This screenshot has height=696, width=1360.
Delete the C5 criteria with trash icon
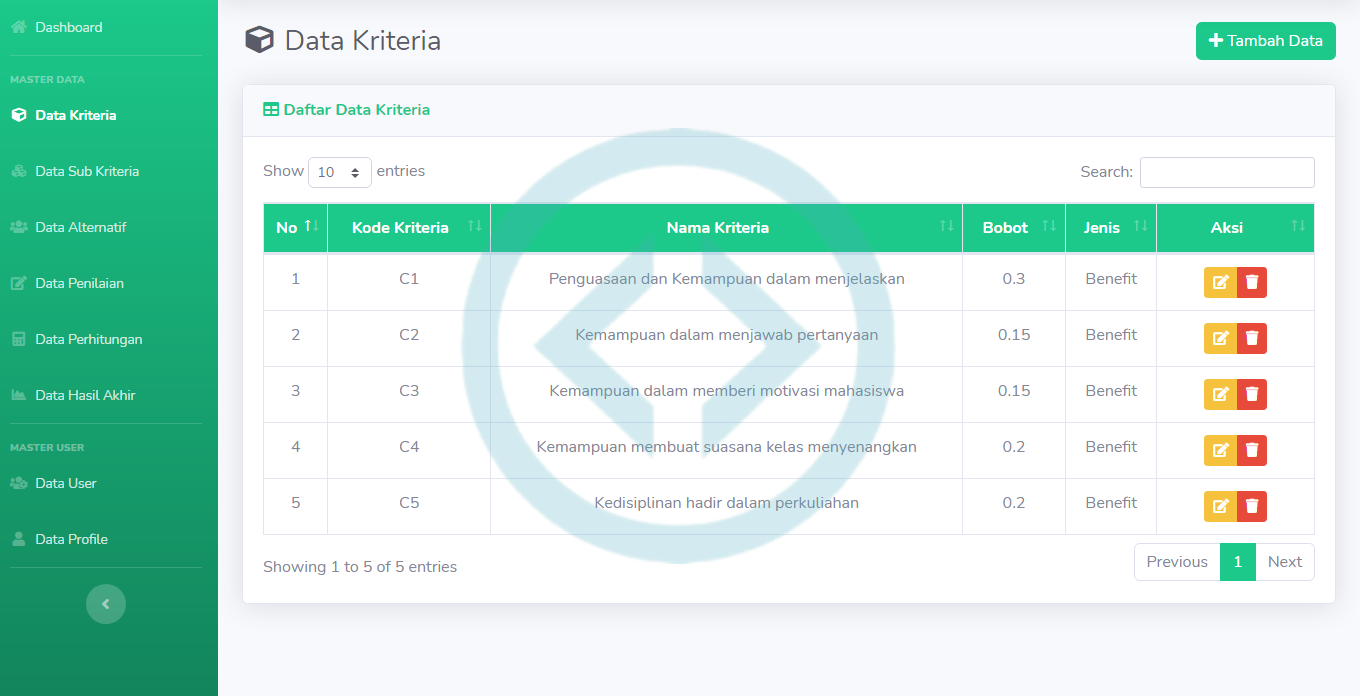pyautogui.click(x=1252, y=507)
